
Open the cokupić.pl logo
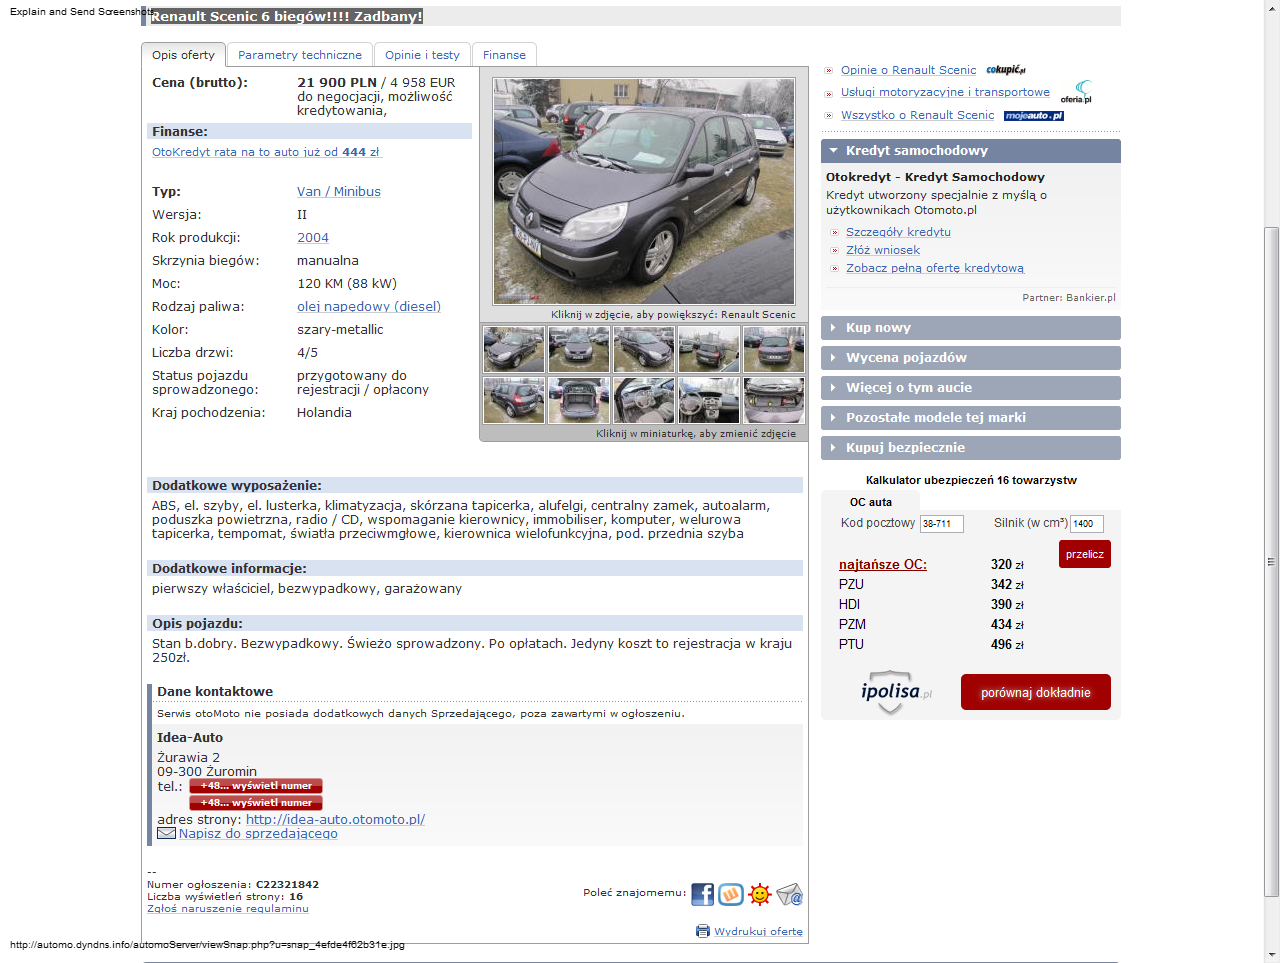pos(1006,70)
